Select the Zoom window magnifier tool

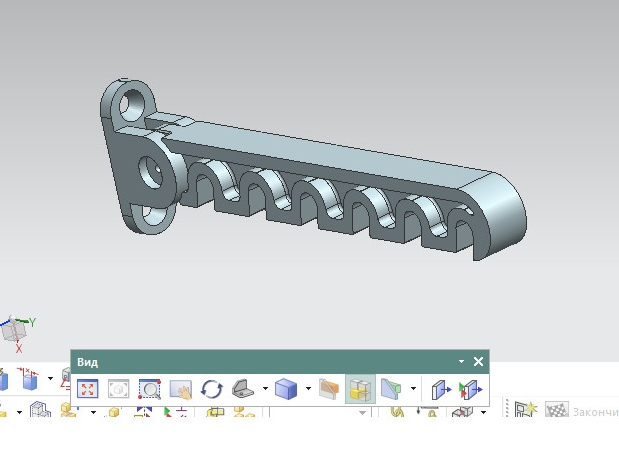[x=149, y=389]
